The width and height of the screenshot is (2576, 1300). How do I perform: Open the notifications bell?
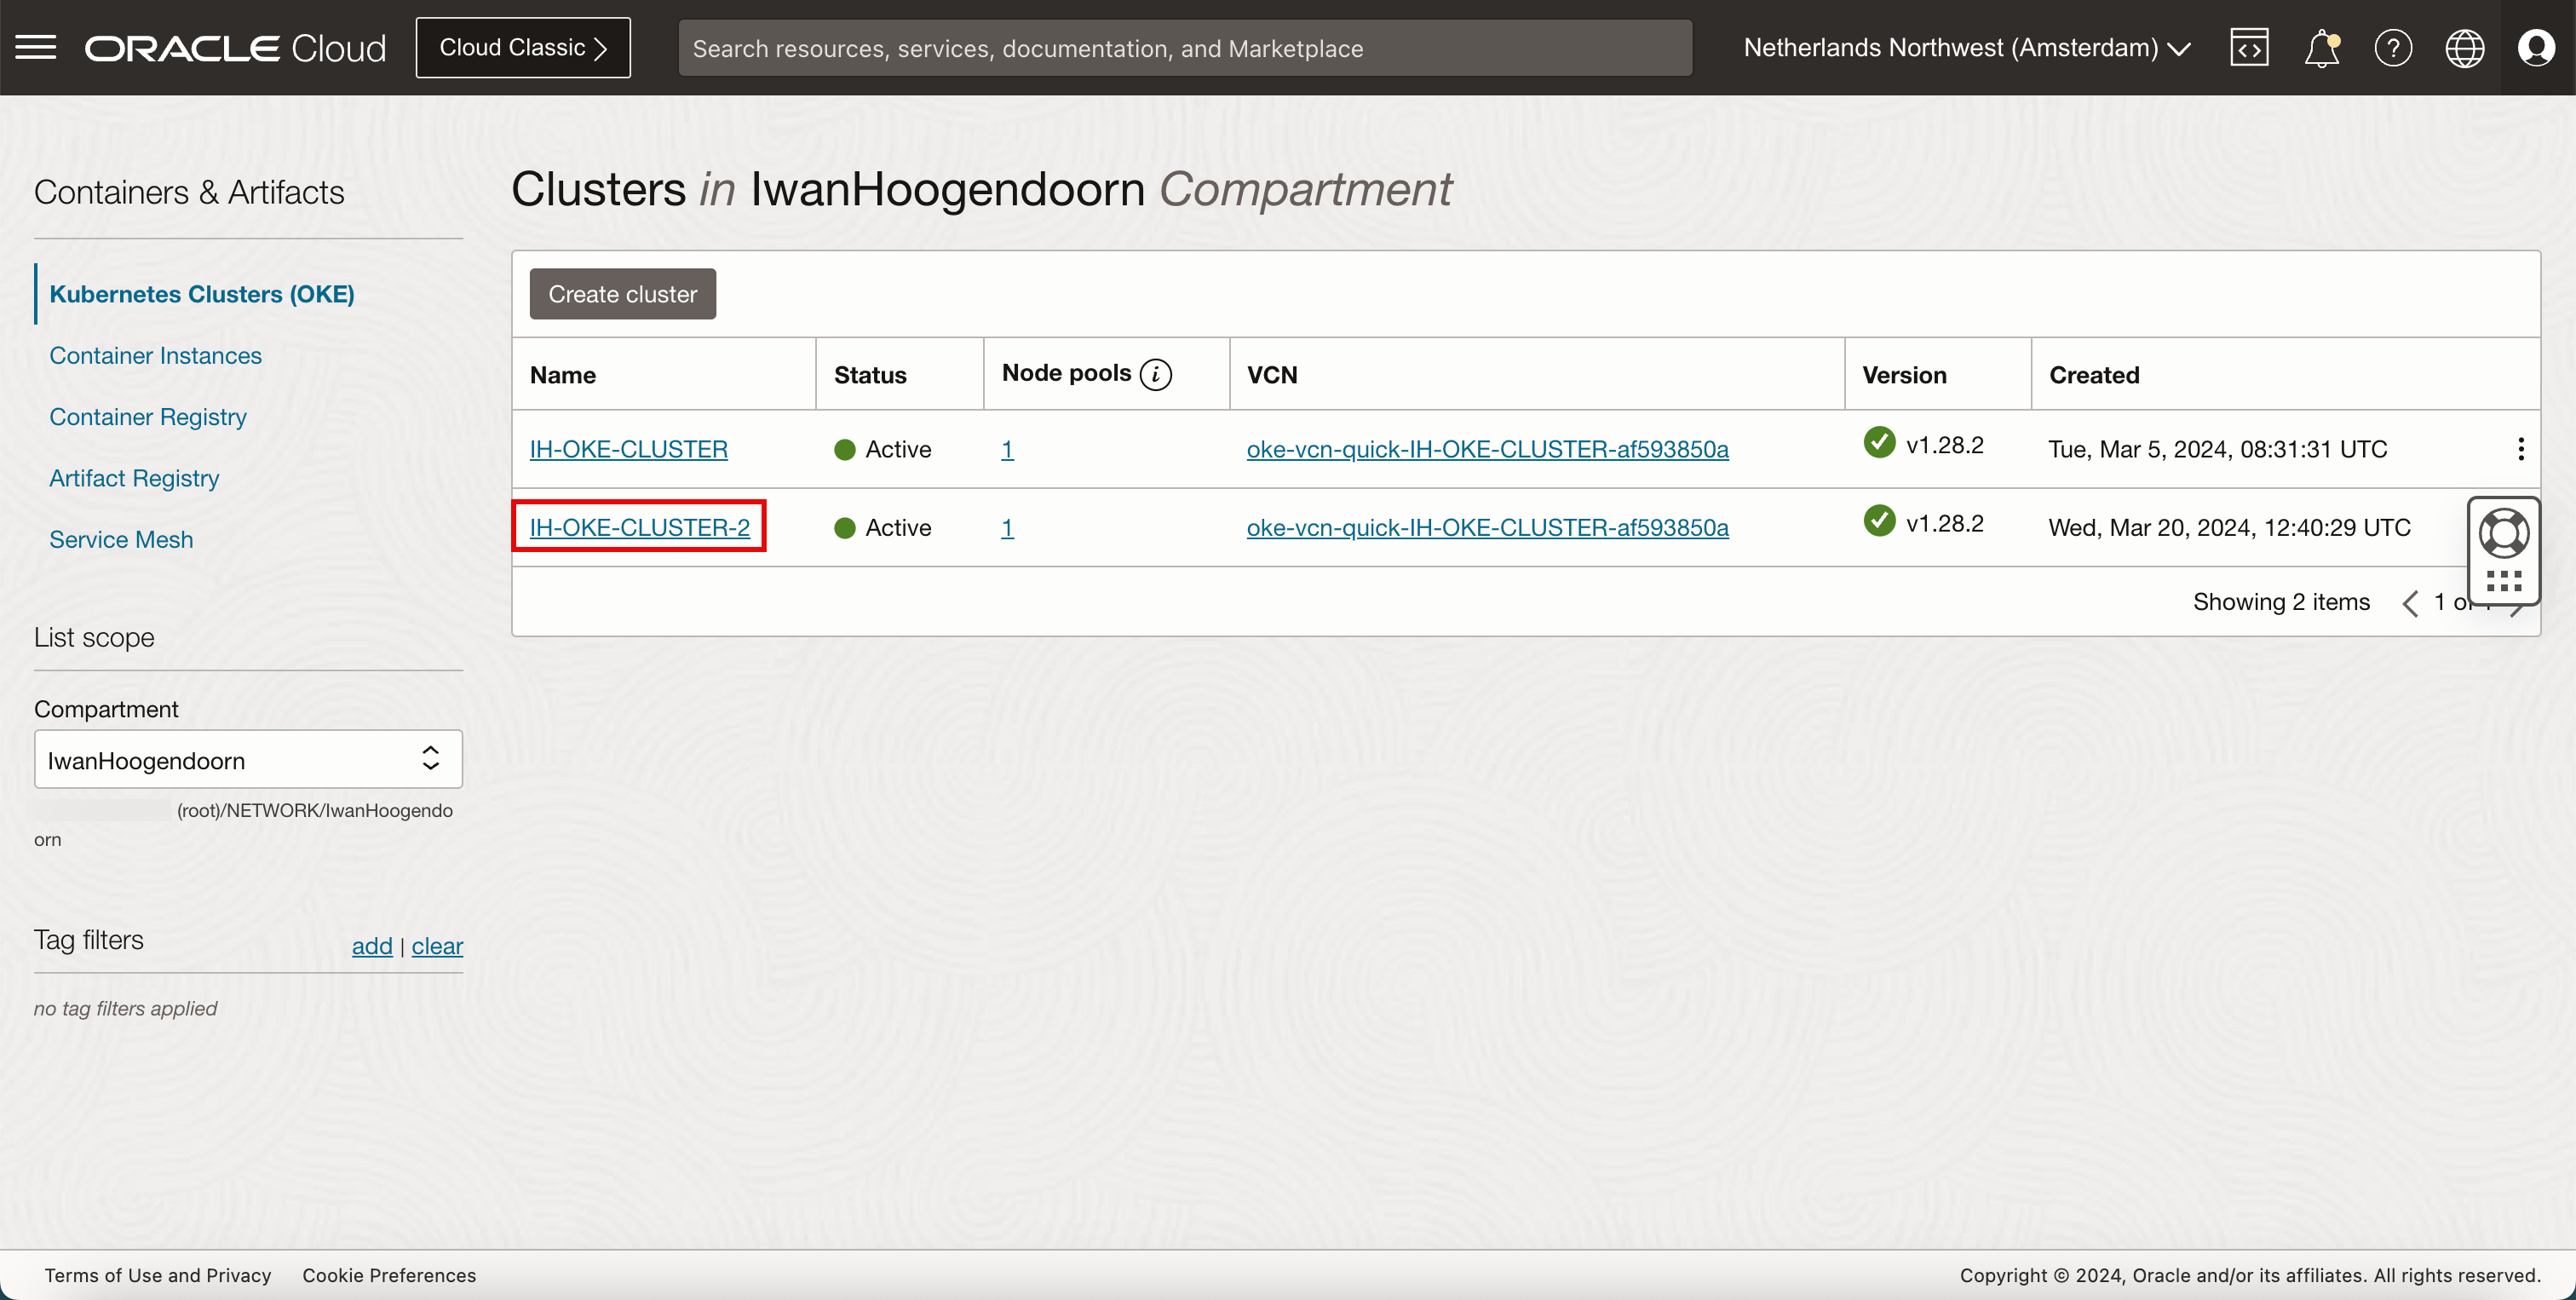pos(2321,47)
